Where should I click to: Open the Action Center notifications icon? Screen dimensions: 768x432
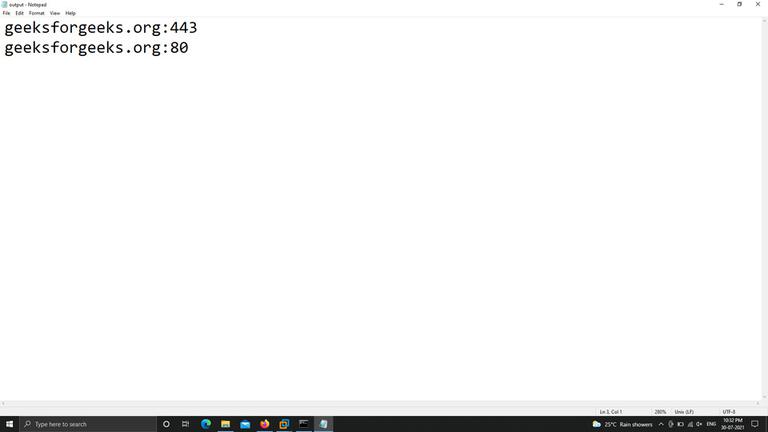point(755,424)
